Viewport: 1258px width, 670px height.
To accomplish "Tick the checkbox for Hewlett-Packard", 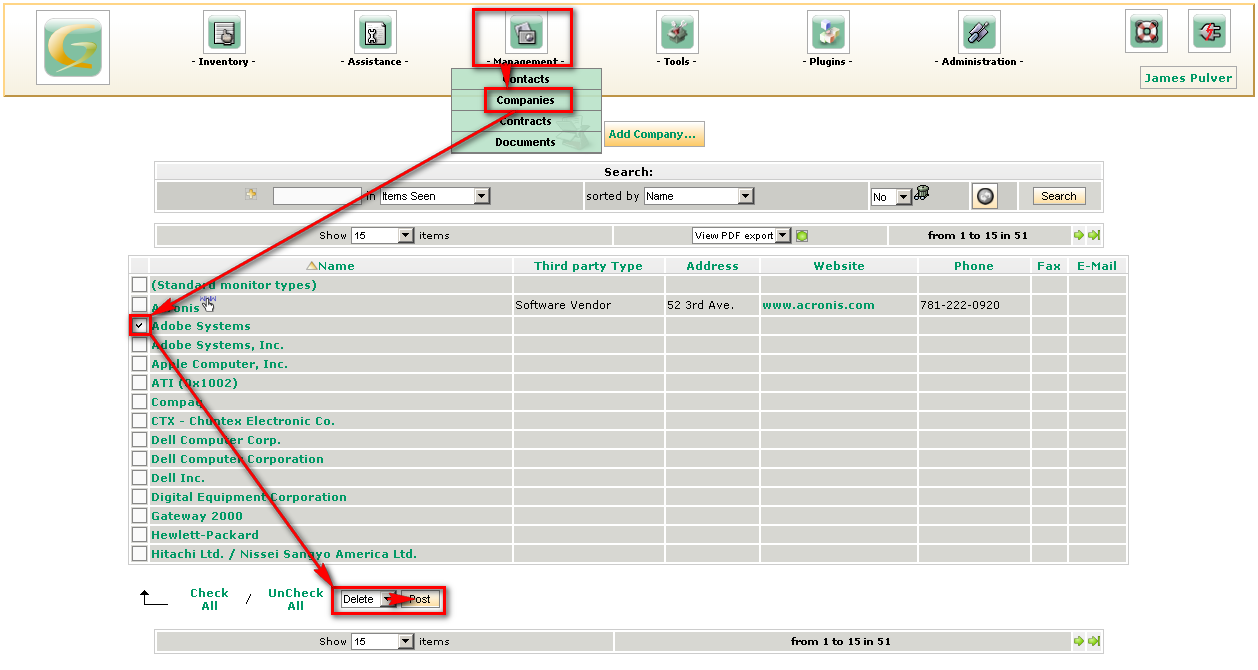I will tap(139, 535).
